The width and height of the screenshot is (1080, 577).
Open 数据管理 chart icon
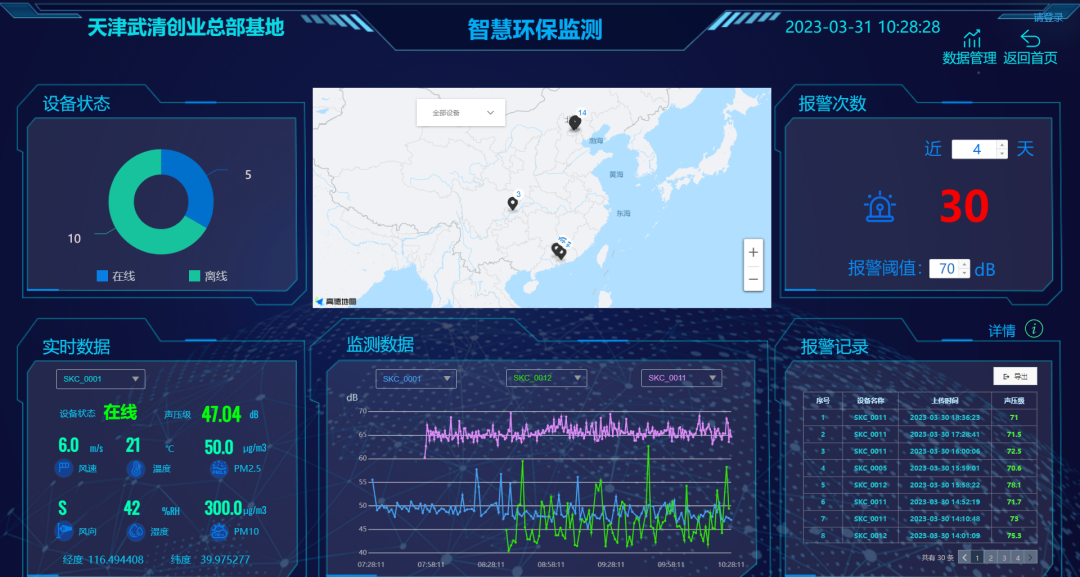[x=972, y=39]
